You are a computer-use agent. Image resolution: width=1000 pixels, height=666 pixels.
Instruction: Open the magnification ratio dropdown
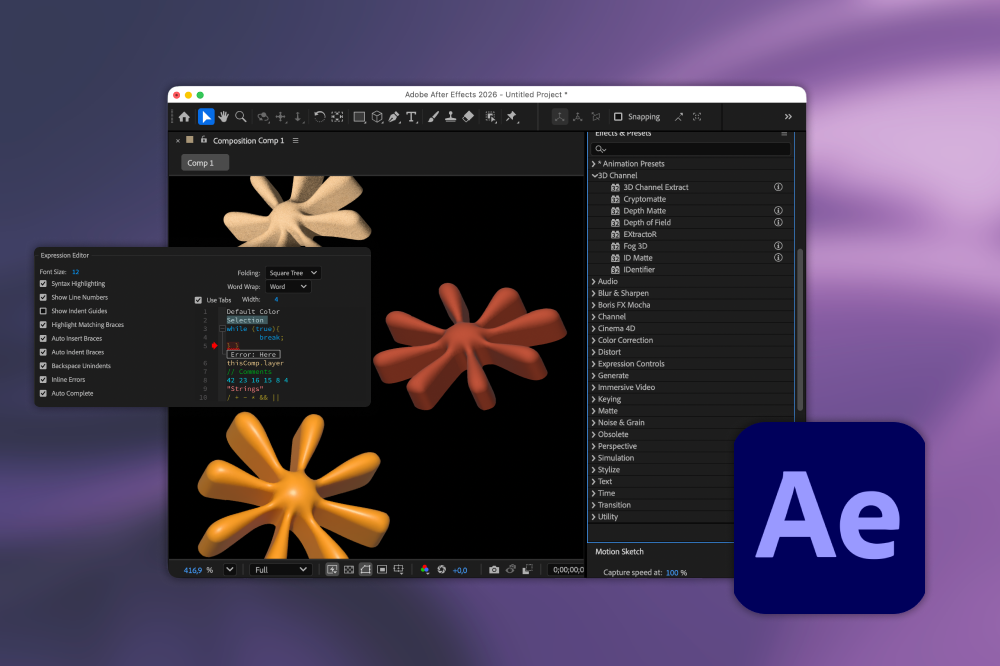pyautogui.click(x=230, y=570)
